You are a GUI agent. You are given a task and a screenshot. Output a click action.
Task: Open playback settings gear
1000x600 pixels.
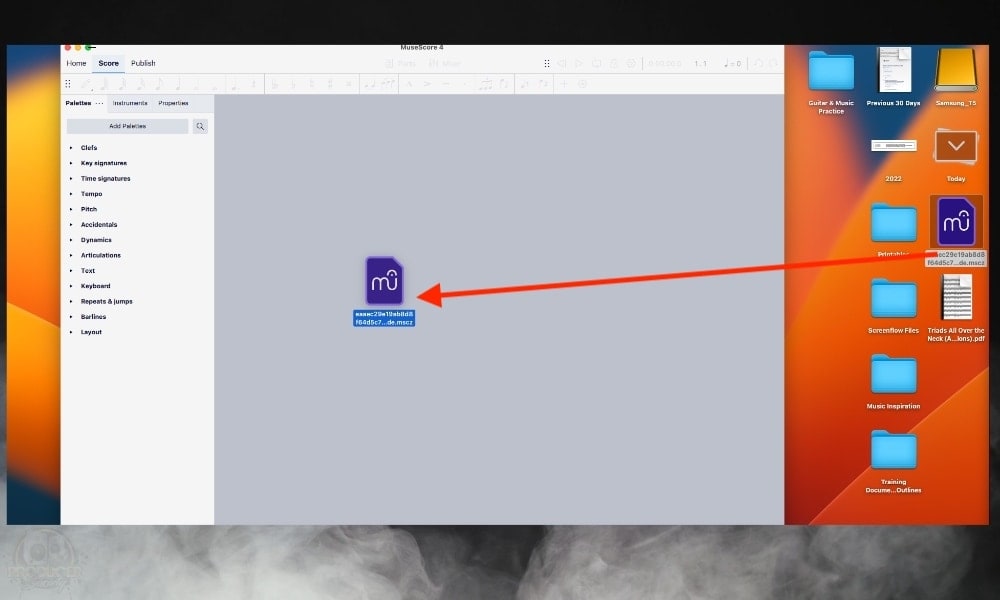pyautogui.click(x=631, y=64)
